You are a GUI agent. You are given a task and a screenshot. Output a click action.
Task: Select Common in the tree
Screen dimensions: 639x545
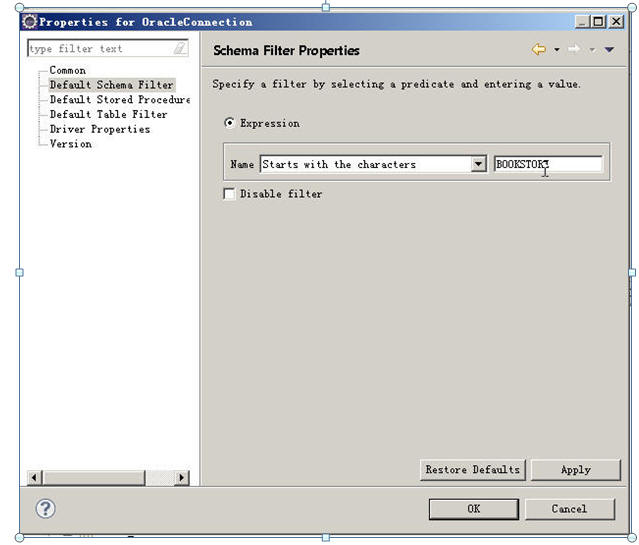[68, 70]
